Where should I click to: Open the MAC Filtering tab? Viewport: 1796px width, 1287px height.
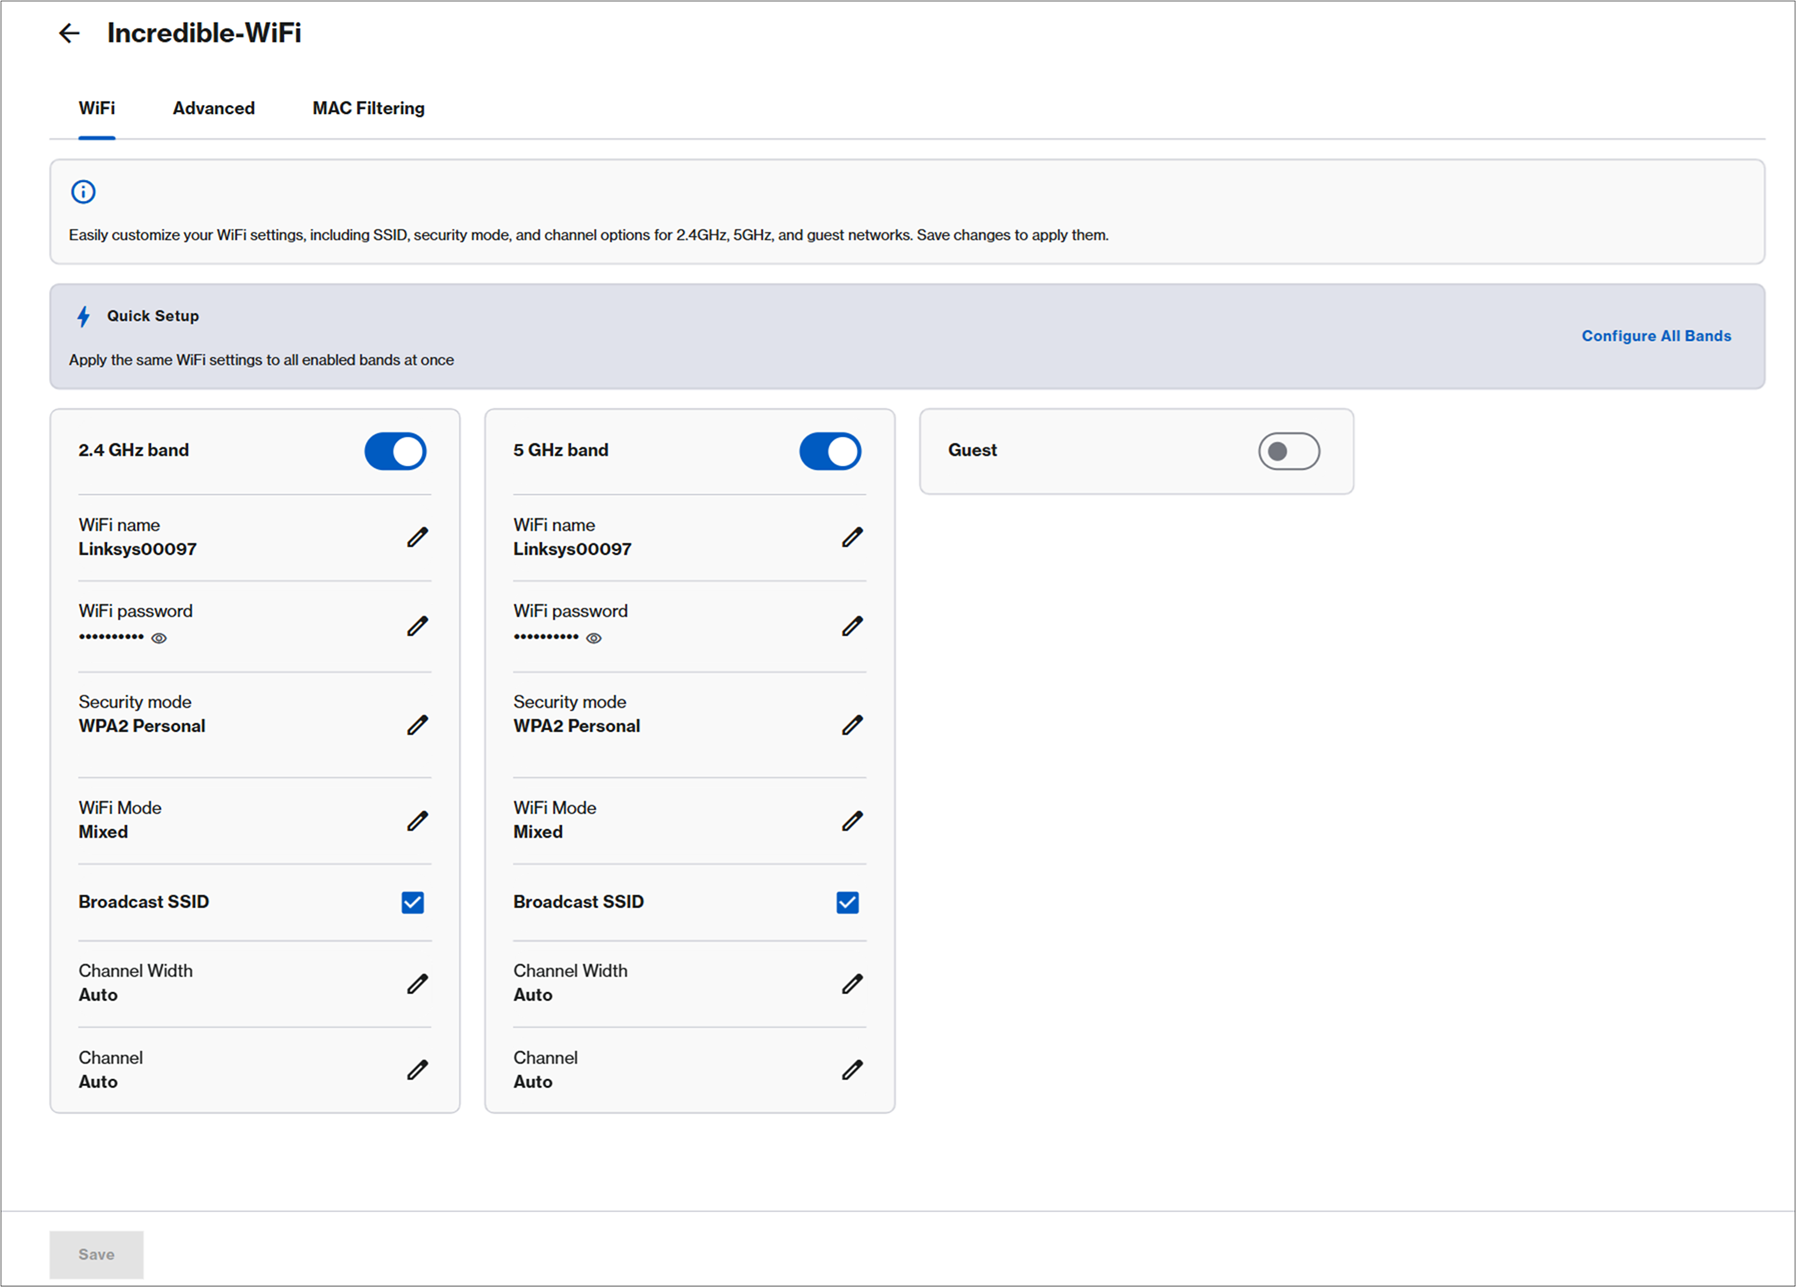(368, 108)
